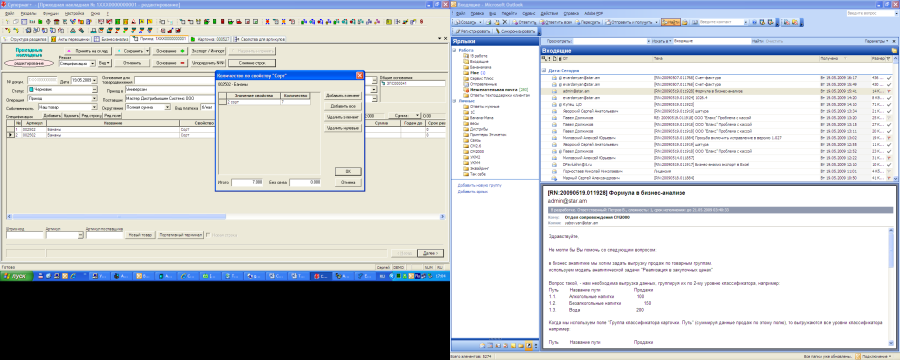The height and width of the screenshot is (360, 900).
Task: Click 'Ответить' in Outlook toolbar
Action: pos(524,22)
